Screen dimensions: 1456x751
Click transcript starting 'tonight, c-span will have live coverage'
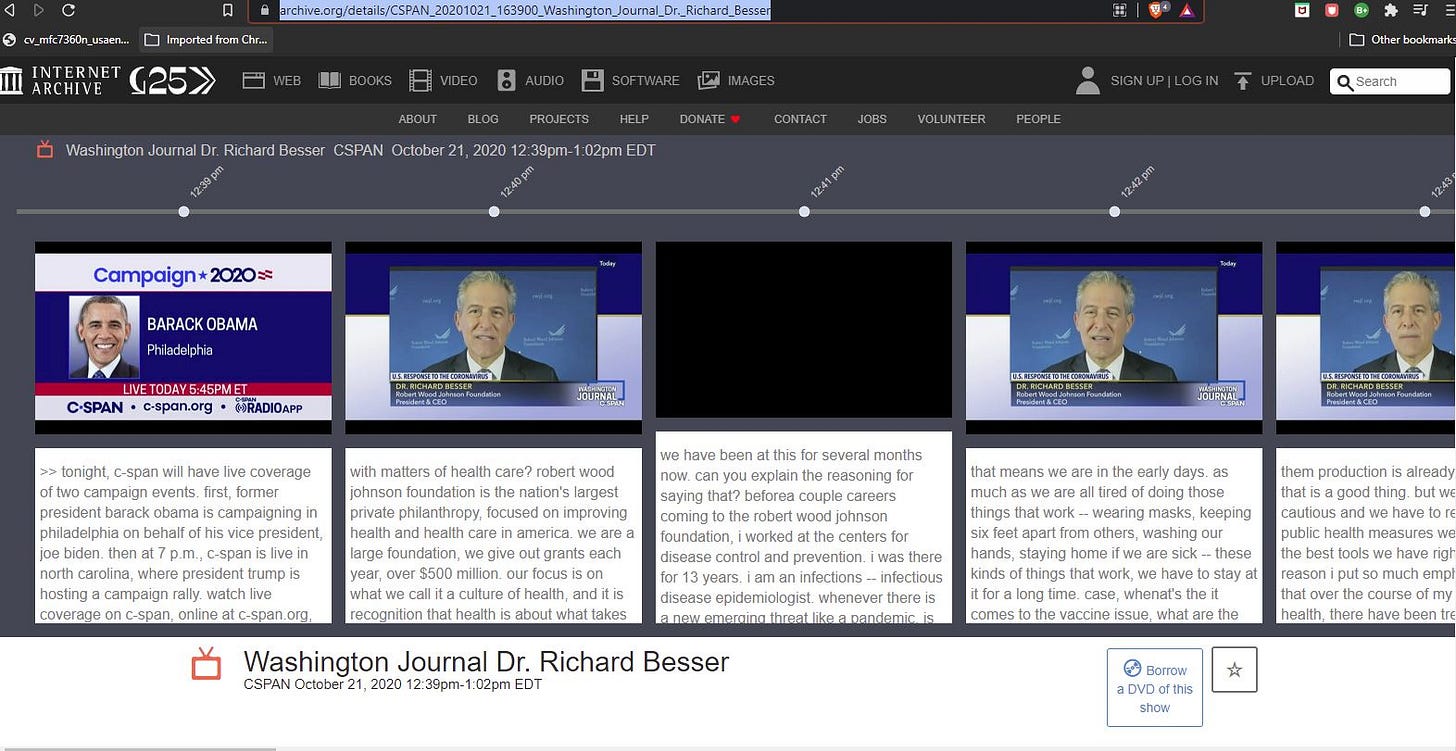(183, 536)
